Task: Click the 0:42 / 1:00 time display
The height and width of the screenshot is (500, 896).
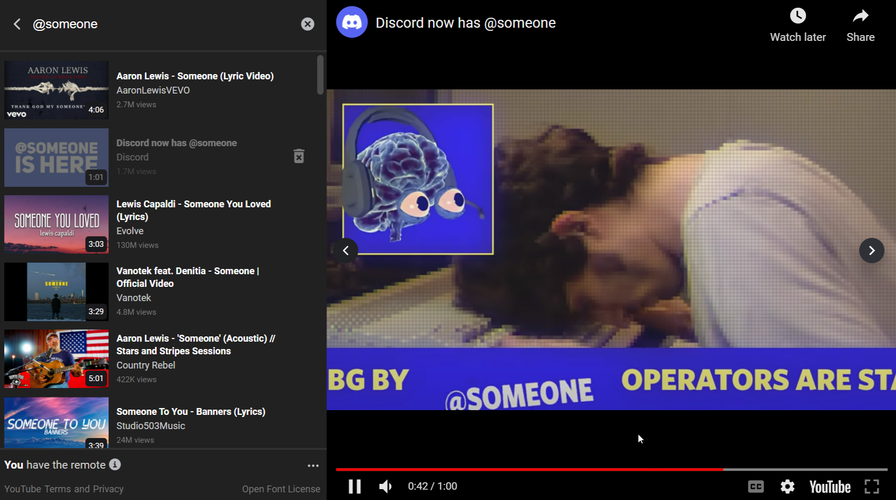Action: click(x=432, y=486)
